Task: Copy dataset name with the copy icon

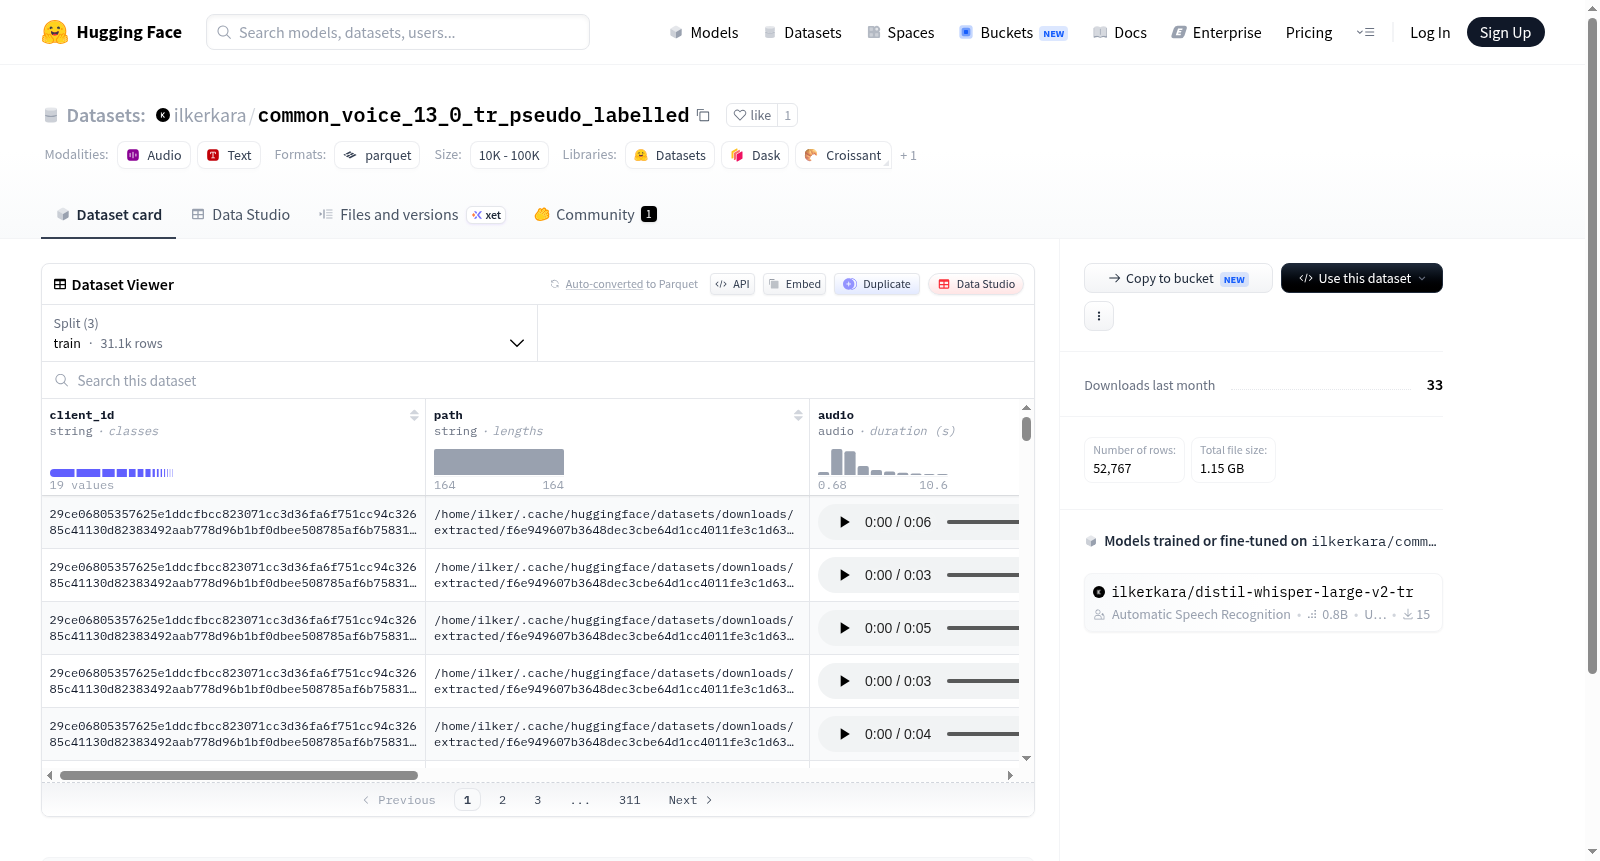Action: (703, 115)
